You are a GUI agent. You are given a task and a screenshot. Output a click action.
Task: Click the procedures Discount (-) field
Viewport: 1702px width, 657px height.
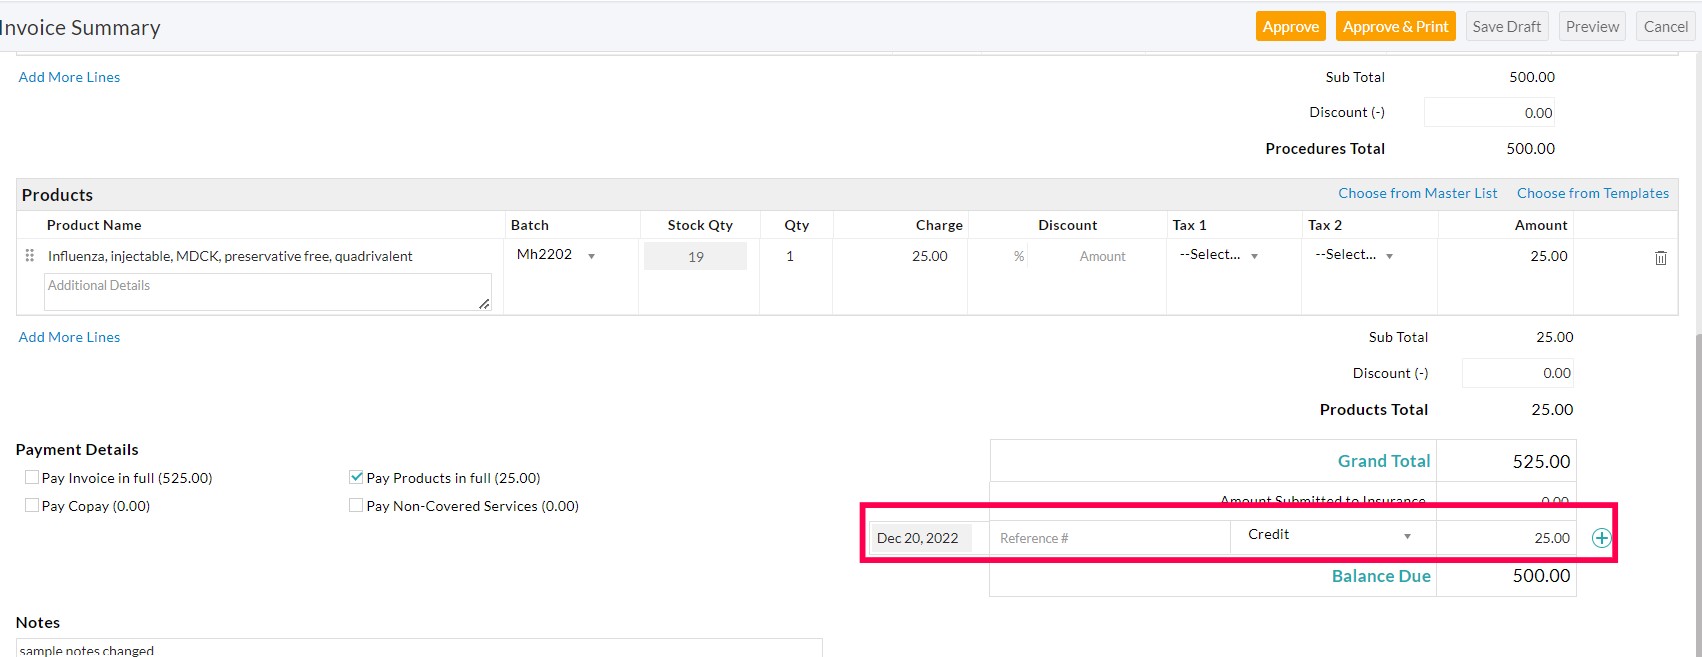point(1489,113)
